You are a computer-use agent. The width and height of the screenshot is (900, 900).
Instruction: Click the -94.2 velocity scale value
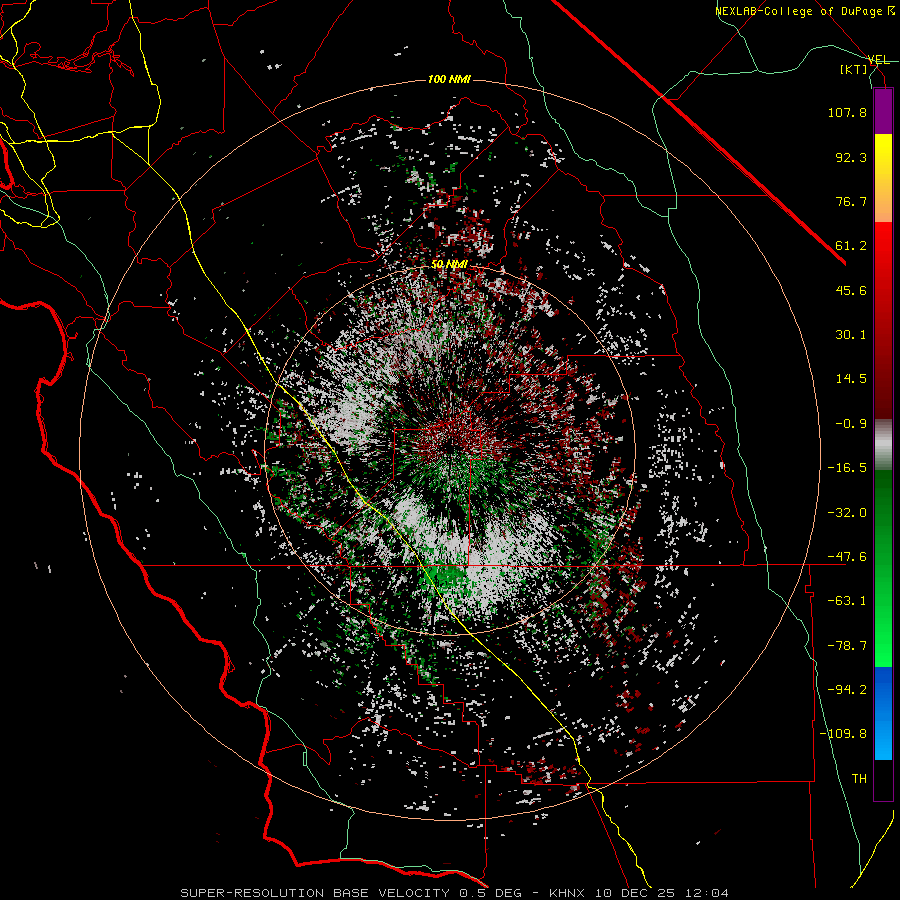pyautogui.click(x=847, y=690)
